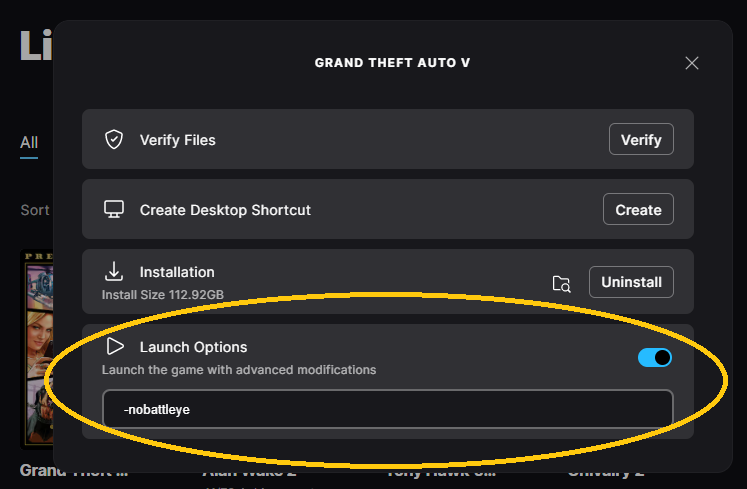
Task: Disable the Launch Options toggle switch
Action: pos(655,357)
